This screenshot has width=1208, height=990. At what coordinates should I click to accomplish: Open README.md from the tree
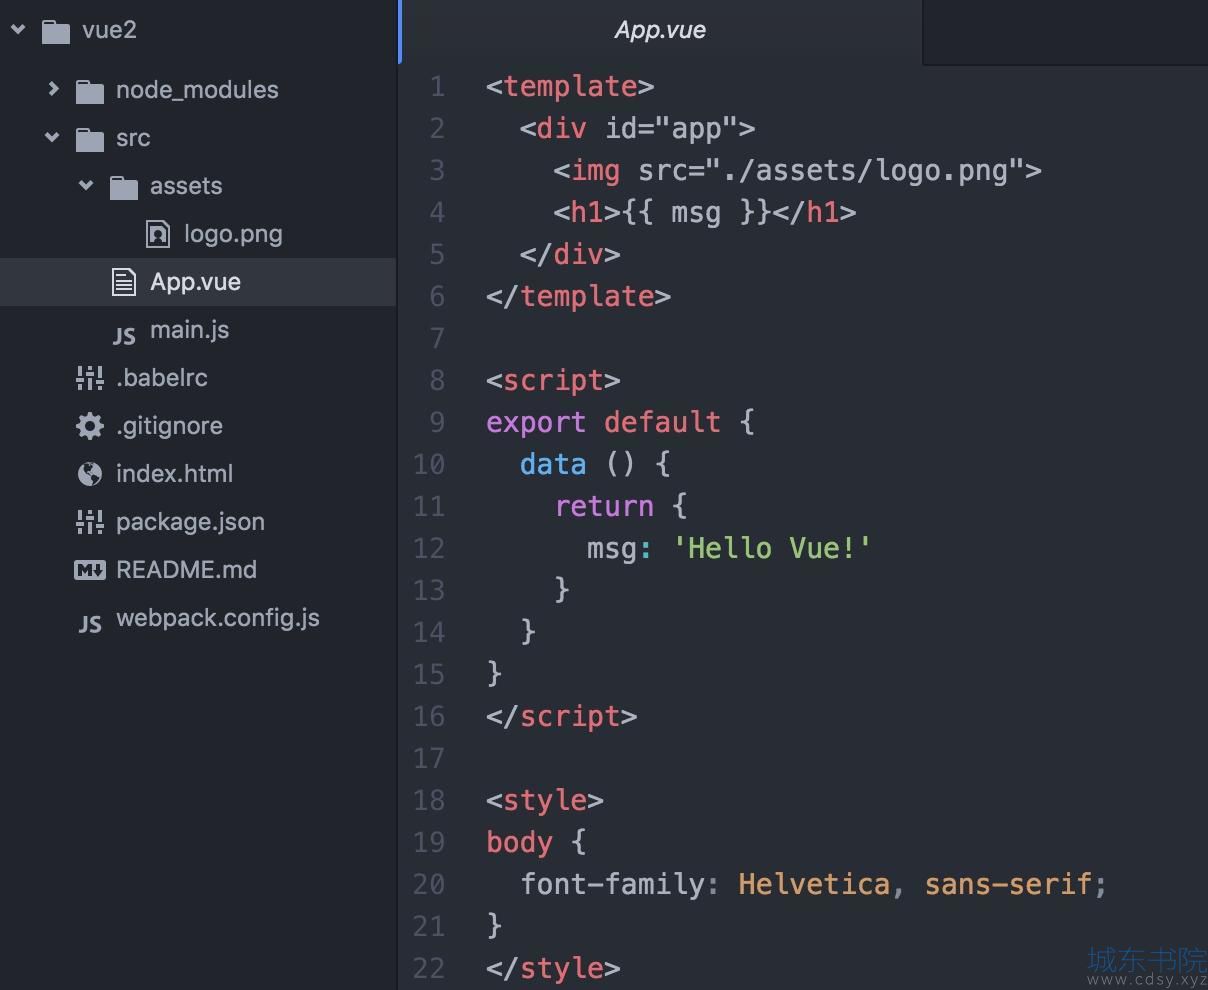[x=186, y=570]
